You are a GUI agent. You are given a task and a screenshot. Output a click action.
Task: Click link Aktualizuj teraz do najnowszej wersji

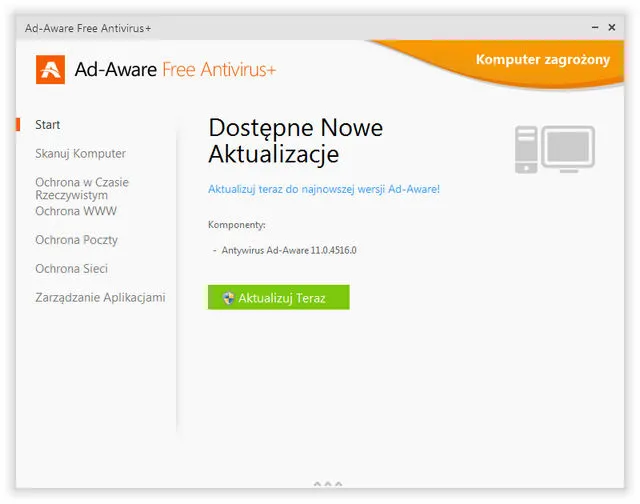(x=324, y=189)
